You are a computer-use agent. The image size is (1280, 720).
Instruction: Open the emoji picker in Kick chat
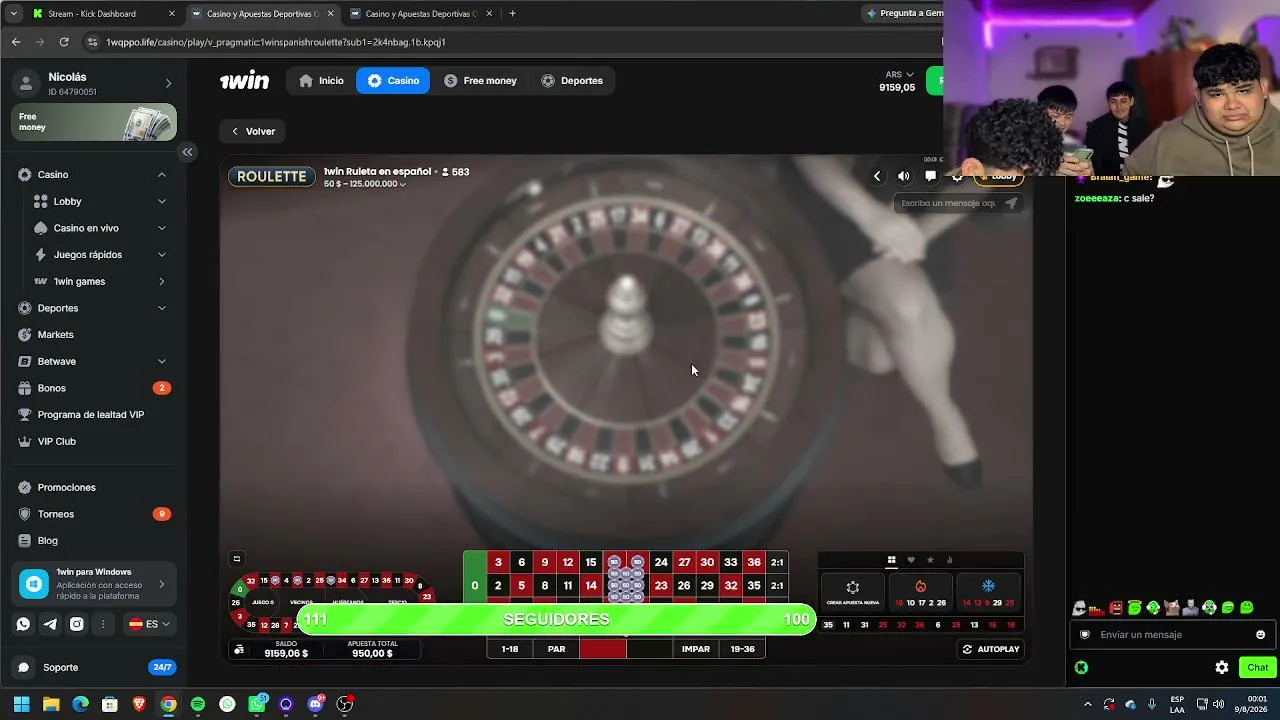click(1260, 634)
